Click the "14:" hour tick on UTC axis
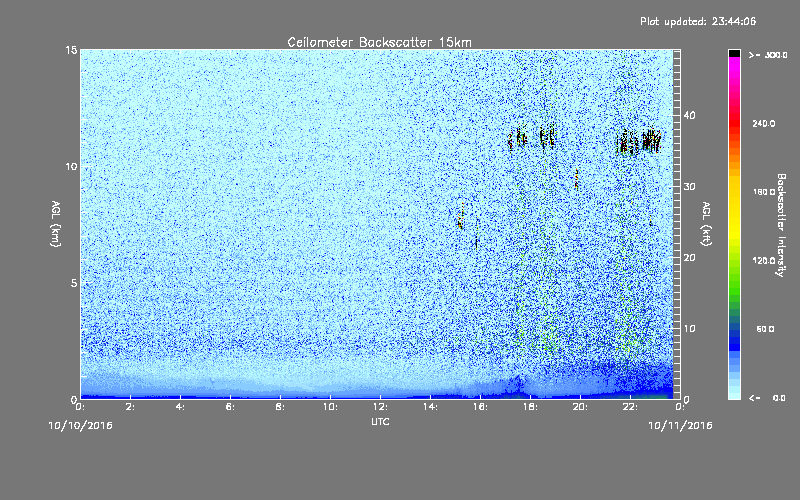 (x=431, y=407)
